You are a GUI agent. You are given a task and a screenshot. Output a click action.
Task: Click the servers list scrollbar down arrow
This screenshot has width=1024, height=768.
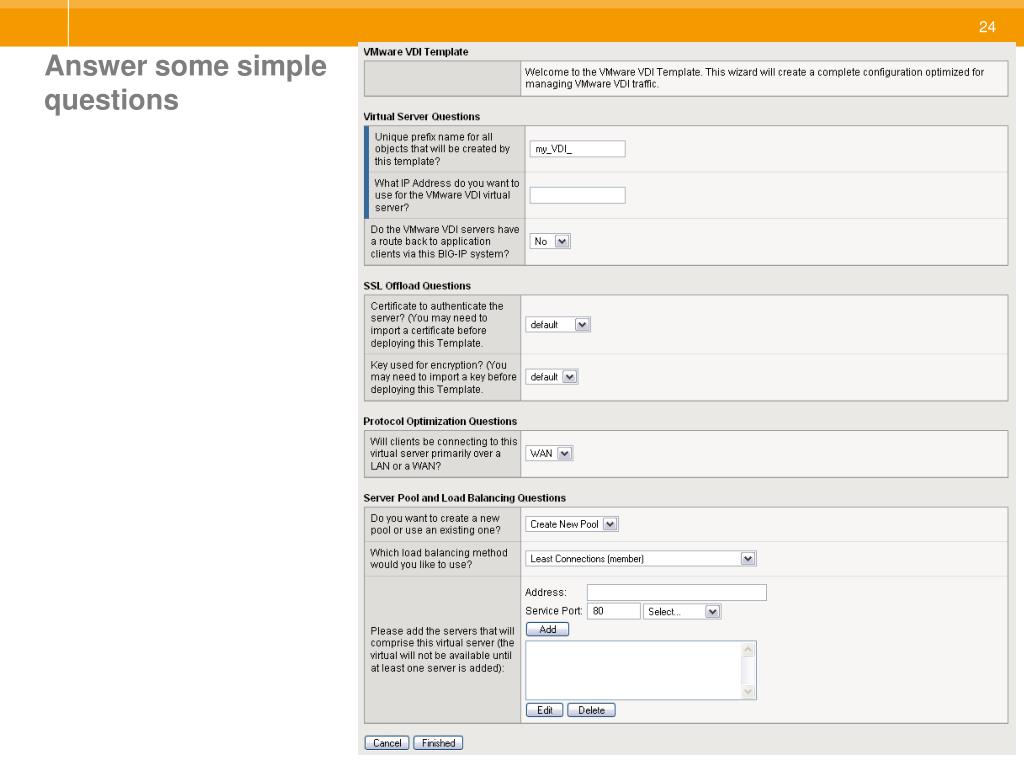pyautogui.click(x=748, y=692)
